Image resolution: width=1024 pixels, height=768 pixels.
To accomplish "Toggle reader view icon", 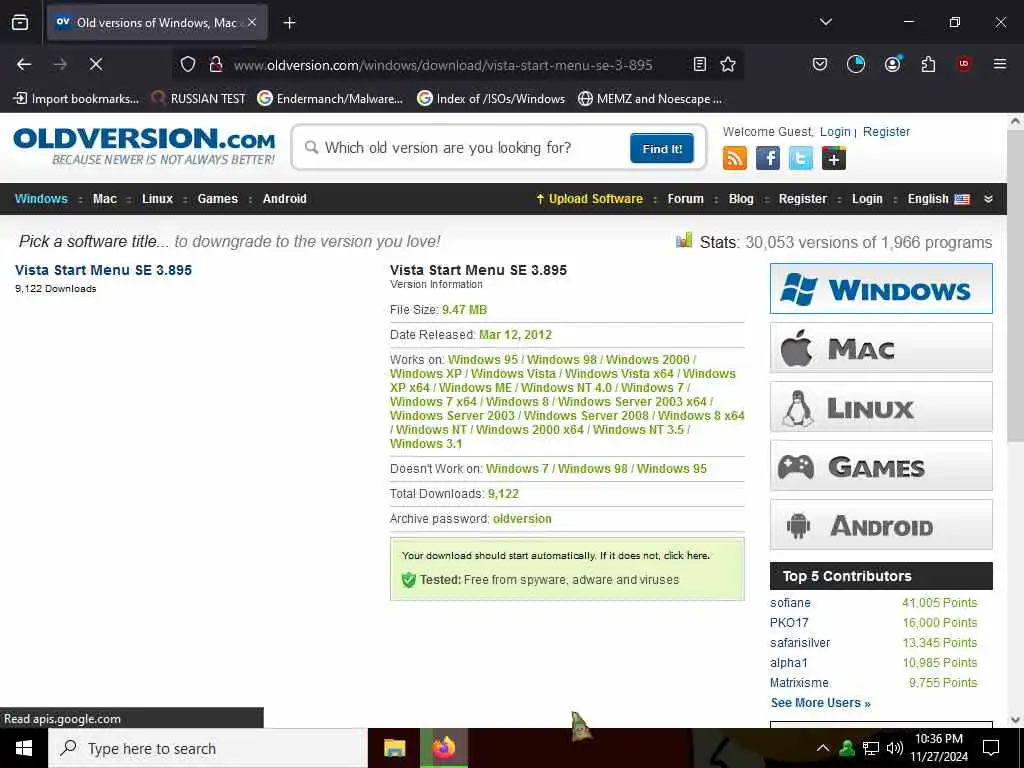I will 699,64.
